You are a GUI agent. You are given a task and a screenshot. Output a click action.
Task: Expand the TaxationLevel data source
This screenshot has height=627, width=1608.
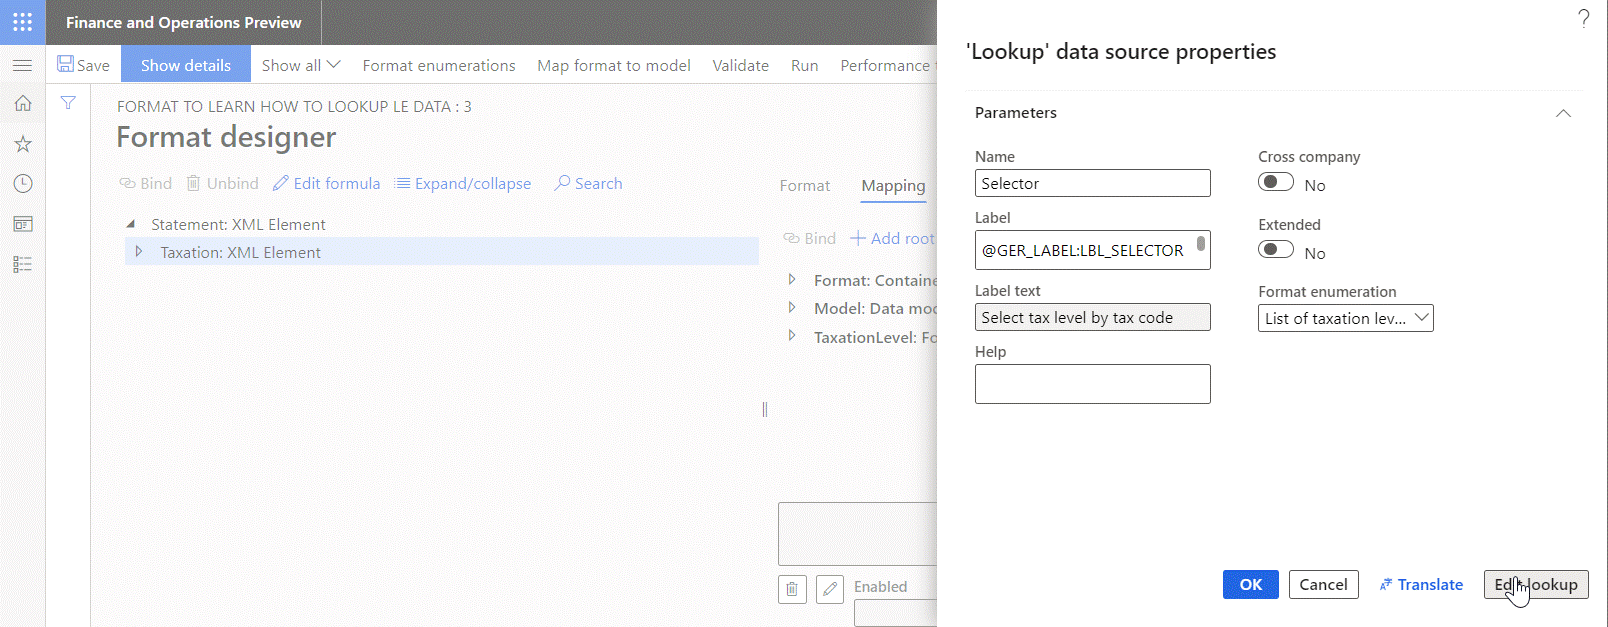click(x=792, y=336)
